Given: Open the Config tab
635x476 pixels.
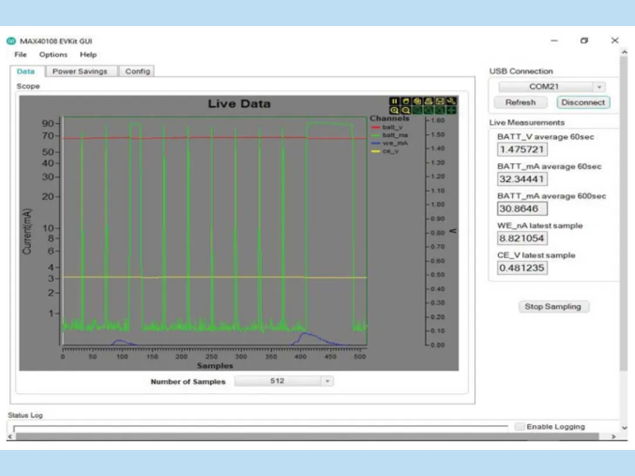Looking at the screenshot, I should [137, 71].
